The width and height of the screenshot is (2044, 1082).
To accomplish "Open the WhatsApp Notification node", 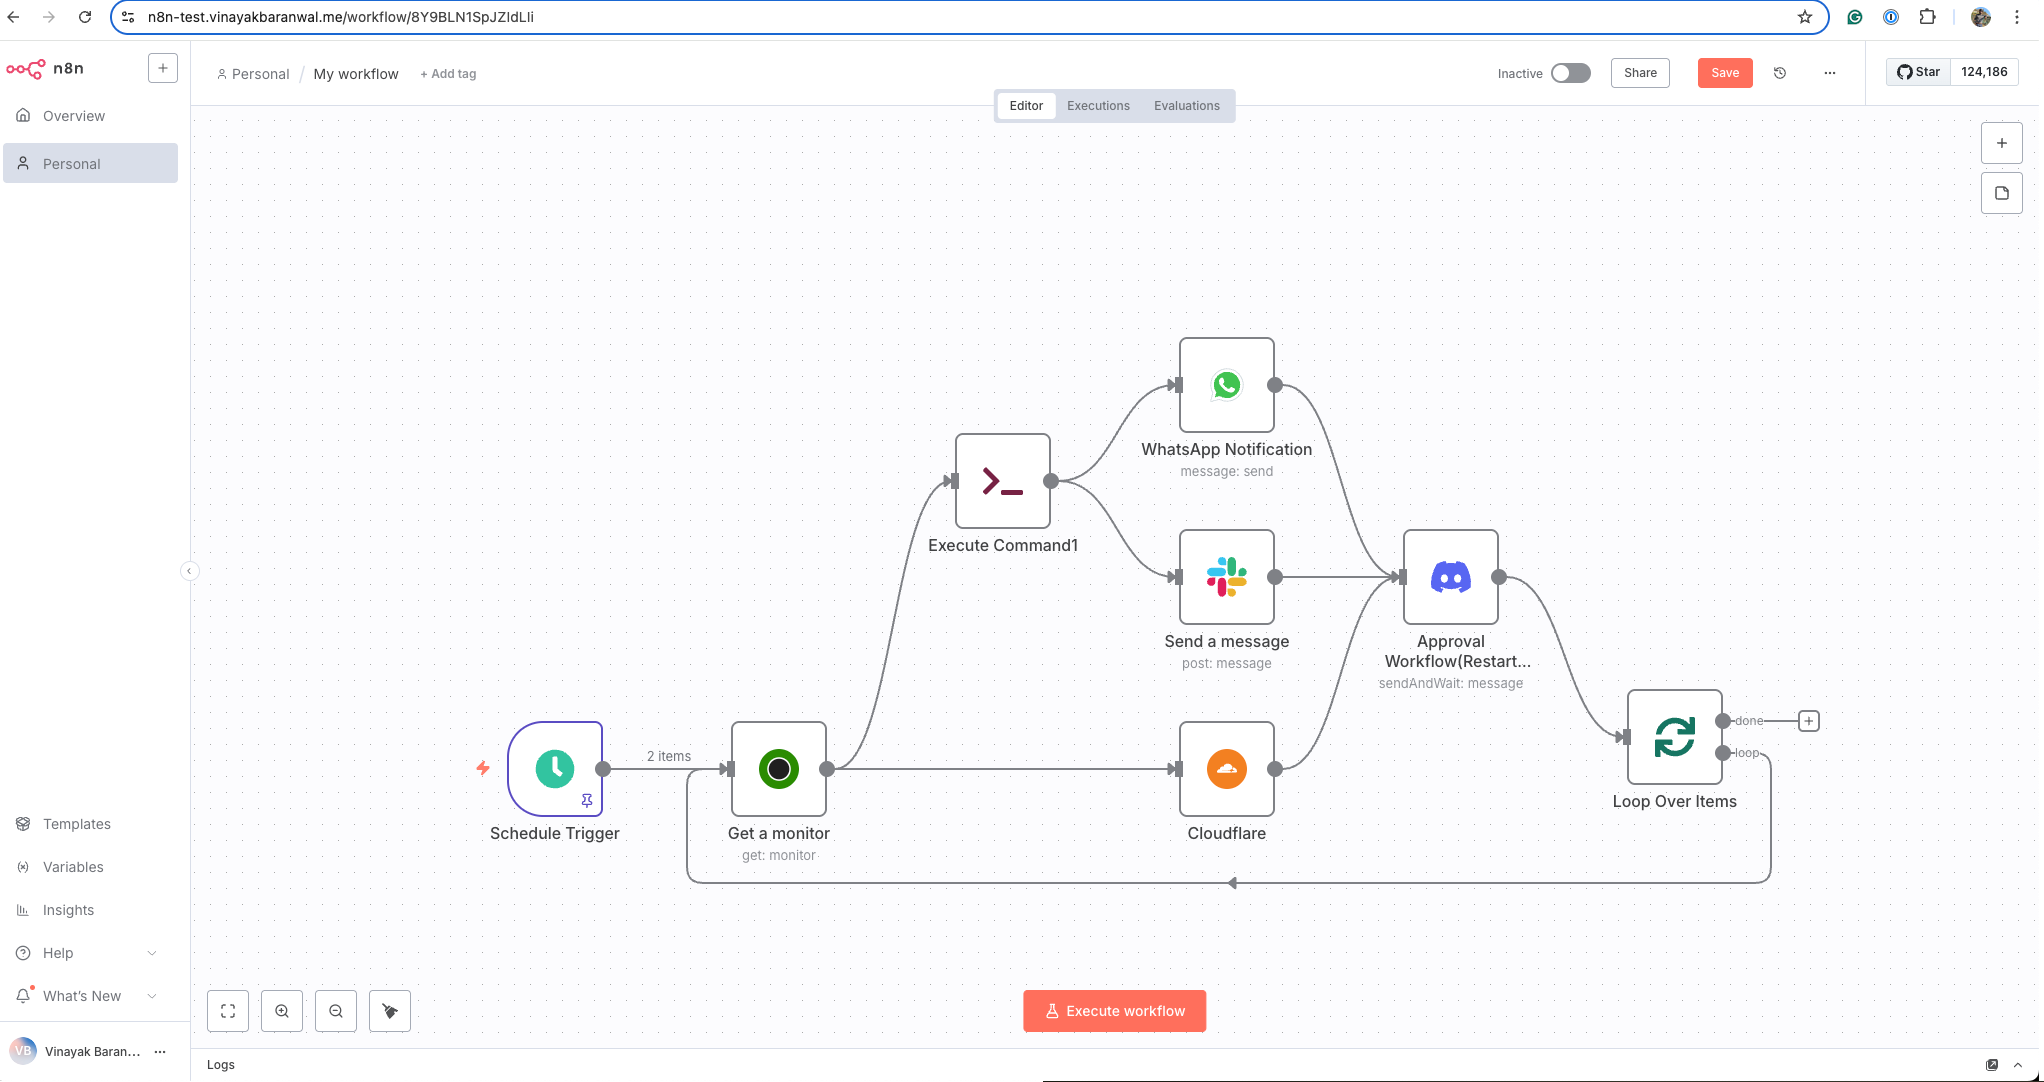I will (1227, 384).
